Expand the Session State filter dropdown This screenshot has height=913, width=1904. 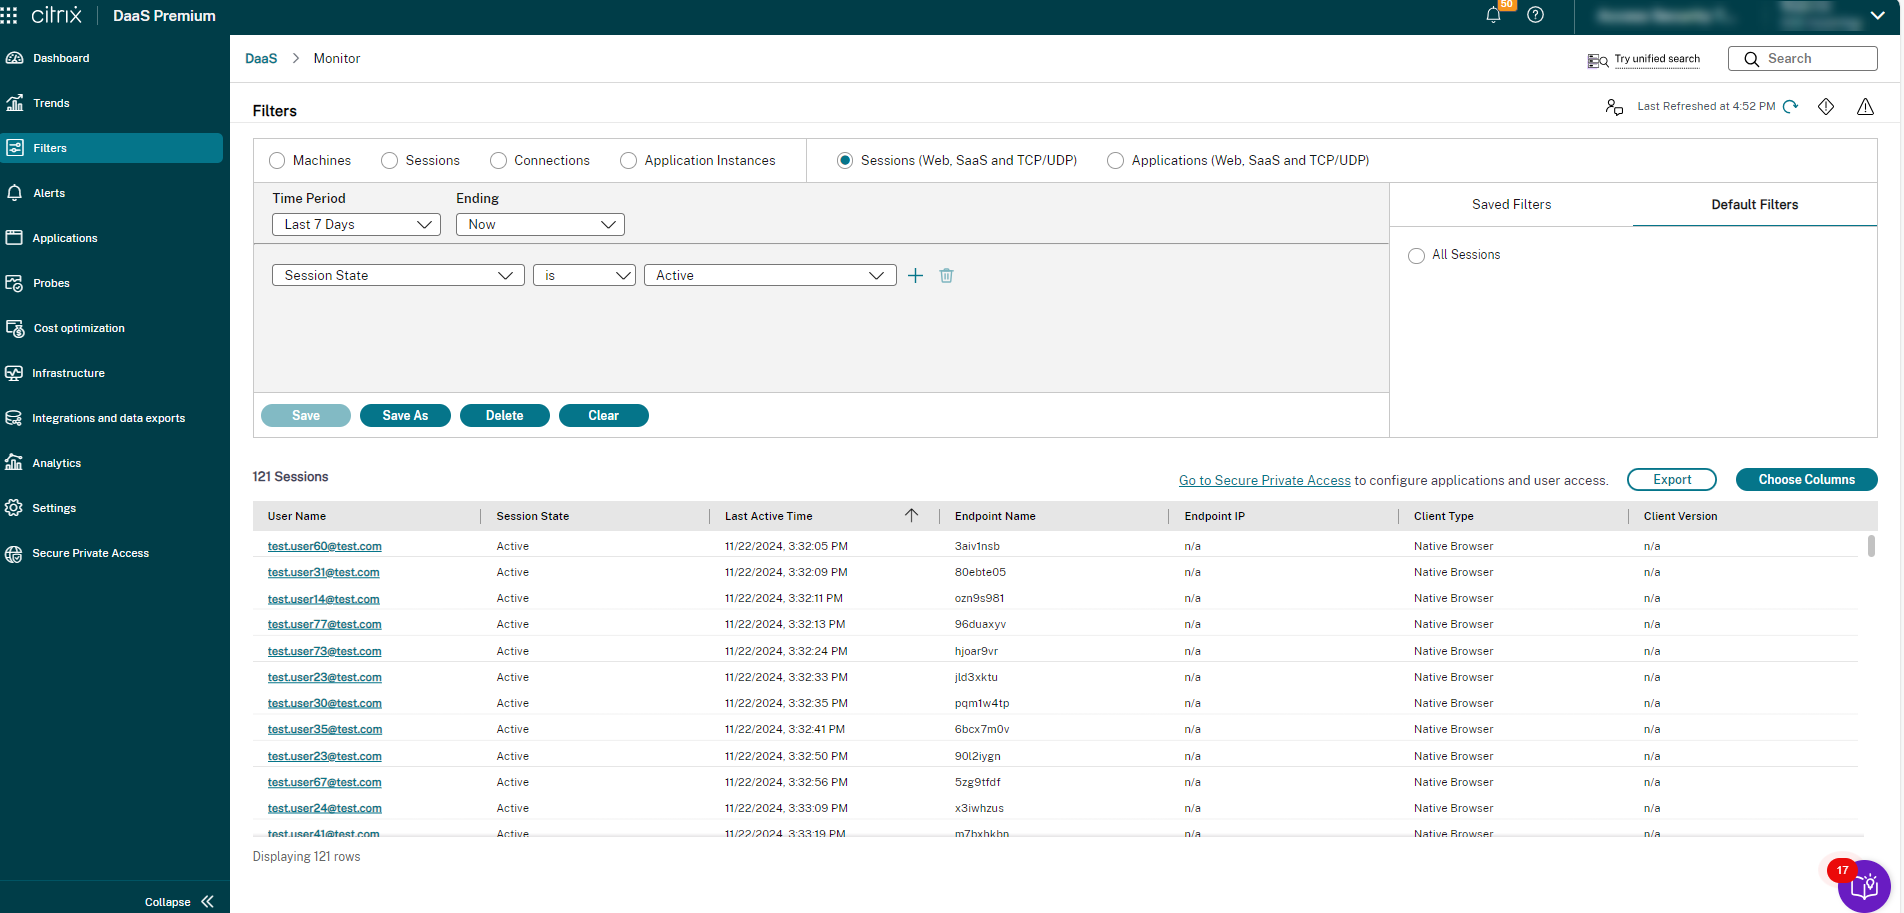[397, 276]
